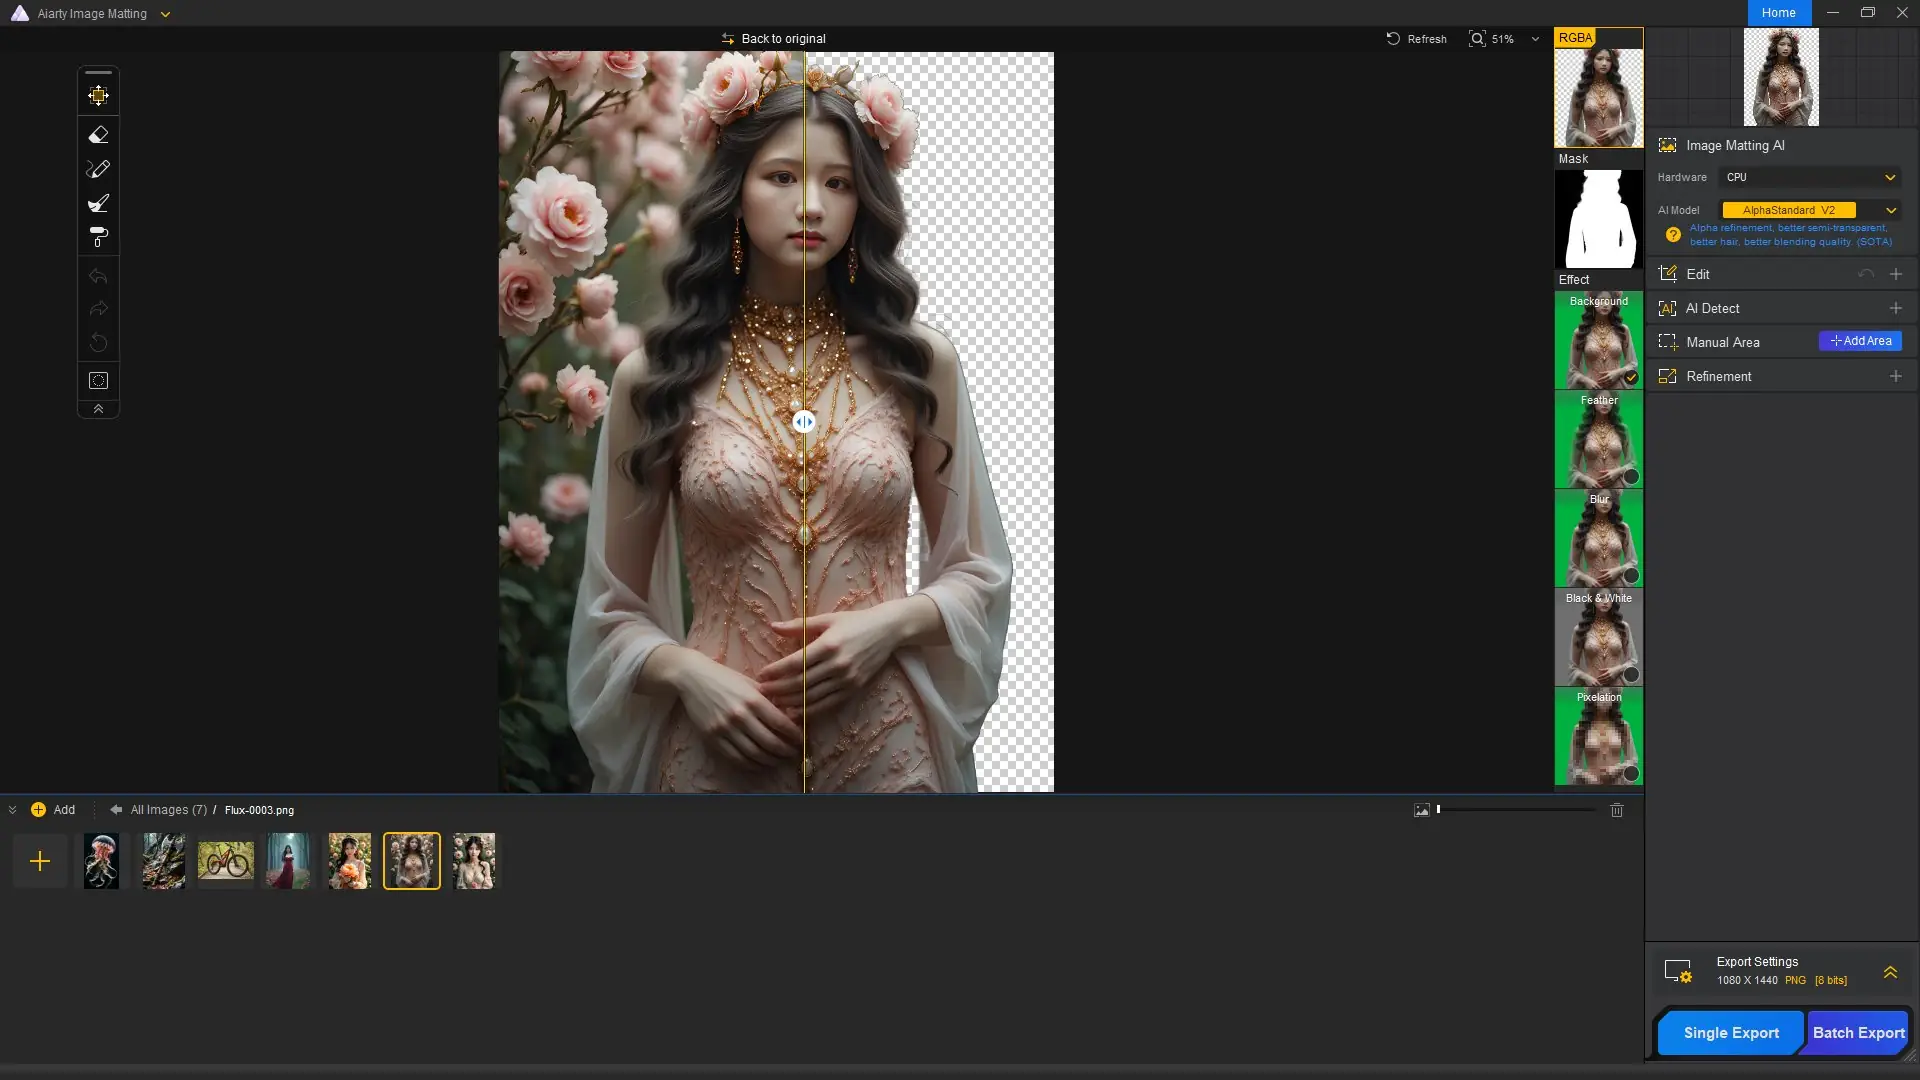Click the selection area mask icon
The width and height of the screenshot is (1920, 1080).
(x=98, y=381)
